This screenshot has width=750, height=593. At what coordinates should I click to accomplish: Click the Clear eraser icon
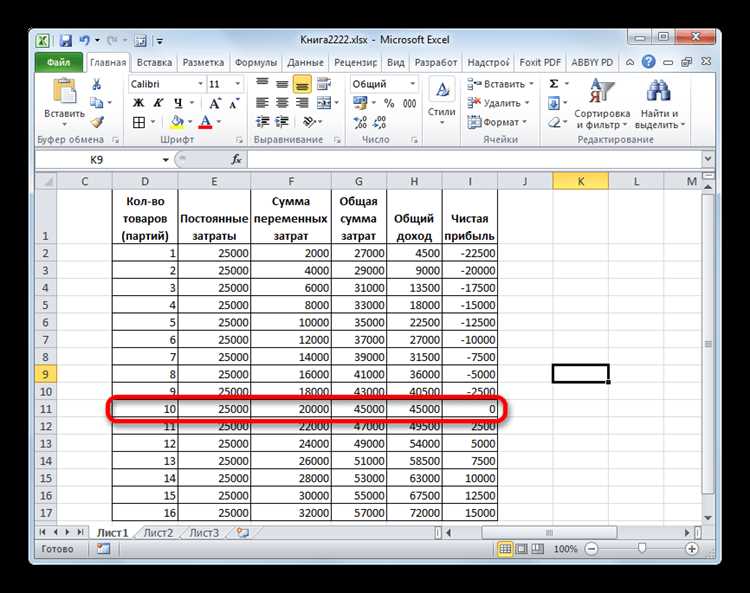pos(554,123)
